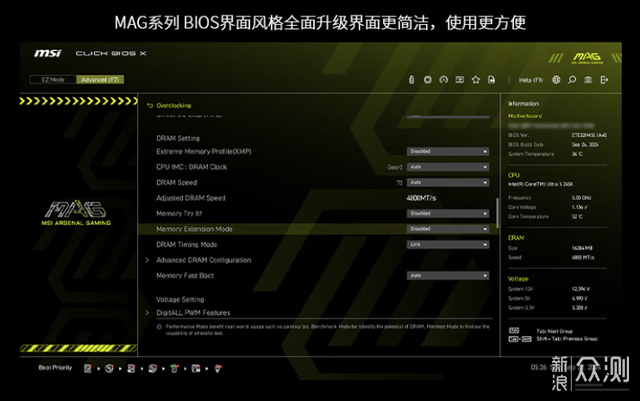Image resolution: width=640 pixels, height=401 pixels.
Task: Click the info icon beside the Performance Mode description
Action: 159,327
